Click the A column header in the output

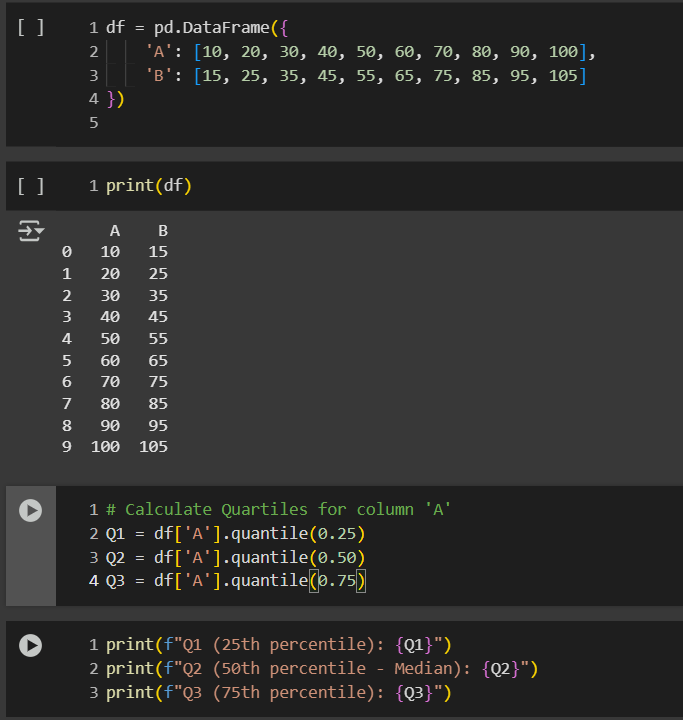tap(114, 231)
